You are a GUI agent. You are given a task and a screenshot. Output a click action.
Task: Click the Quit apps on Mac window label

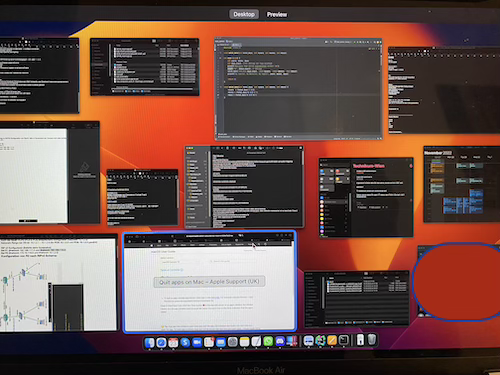[209, 282]
